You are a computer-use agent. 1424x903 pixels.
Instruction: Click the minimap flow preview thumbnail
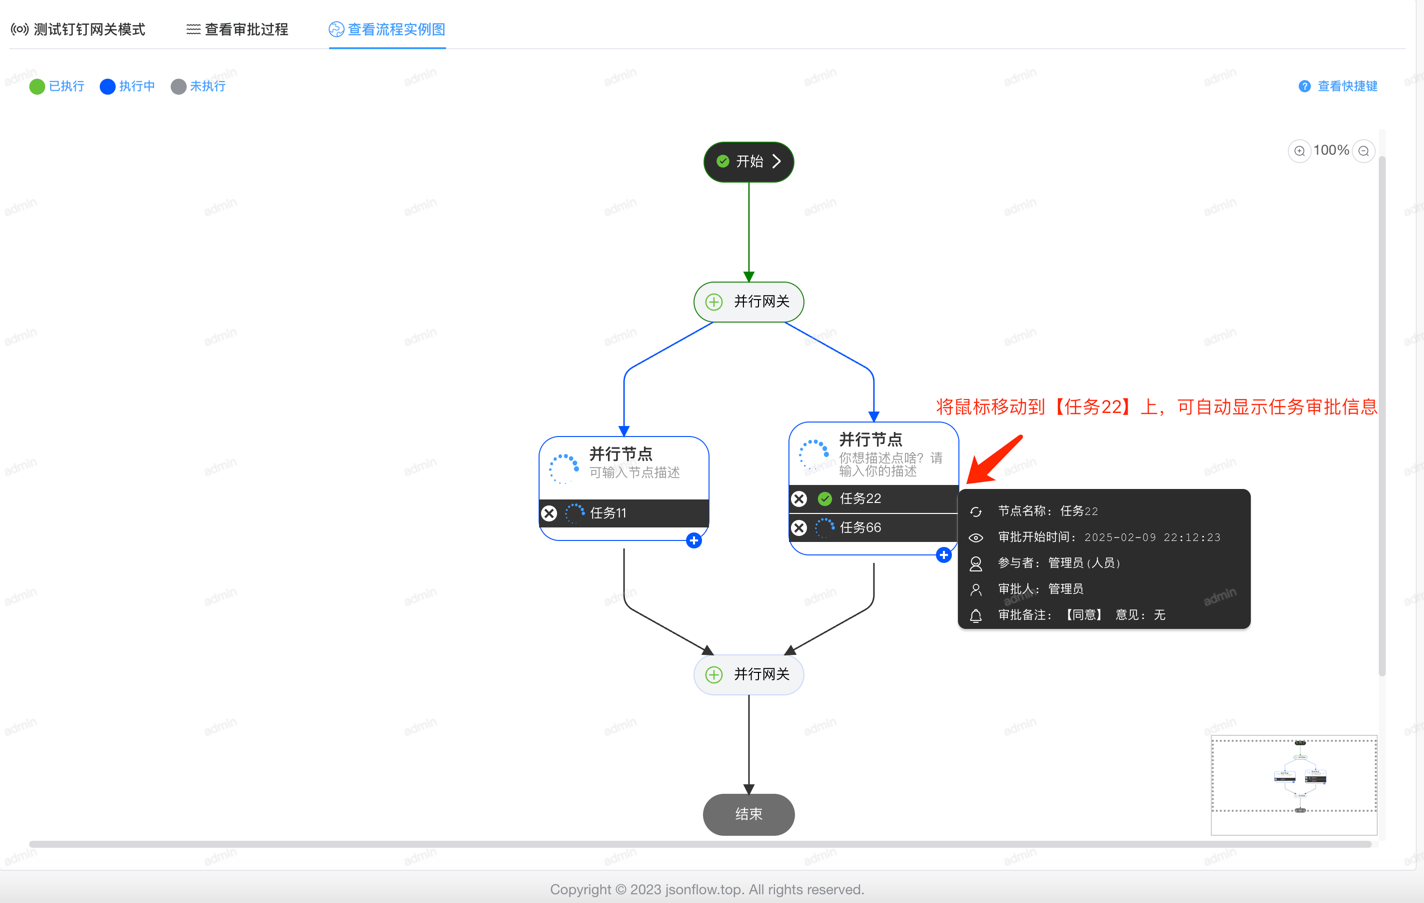click(x=1294, y=778)
